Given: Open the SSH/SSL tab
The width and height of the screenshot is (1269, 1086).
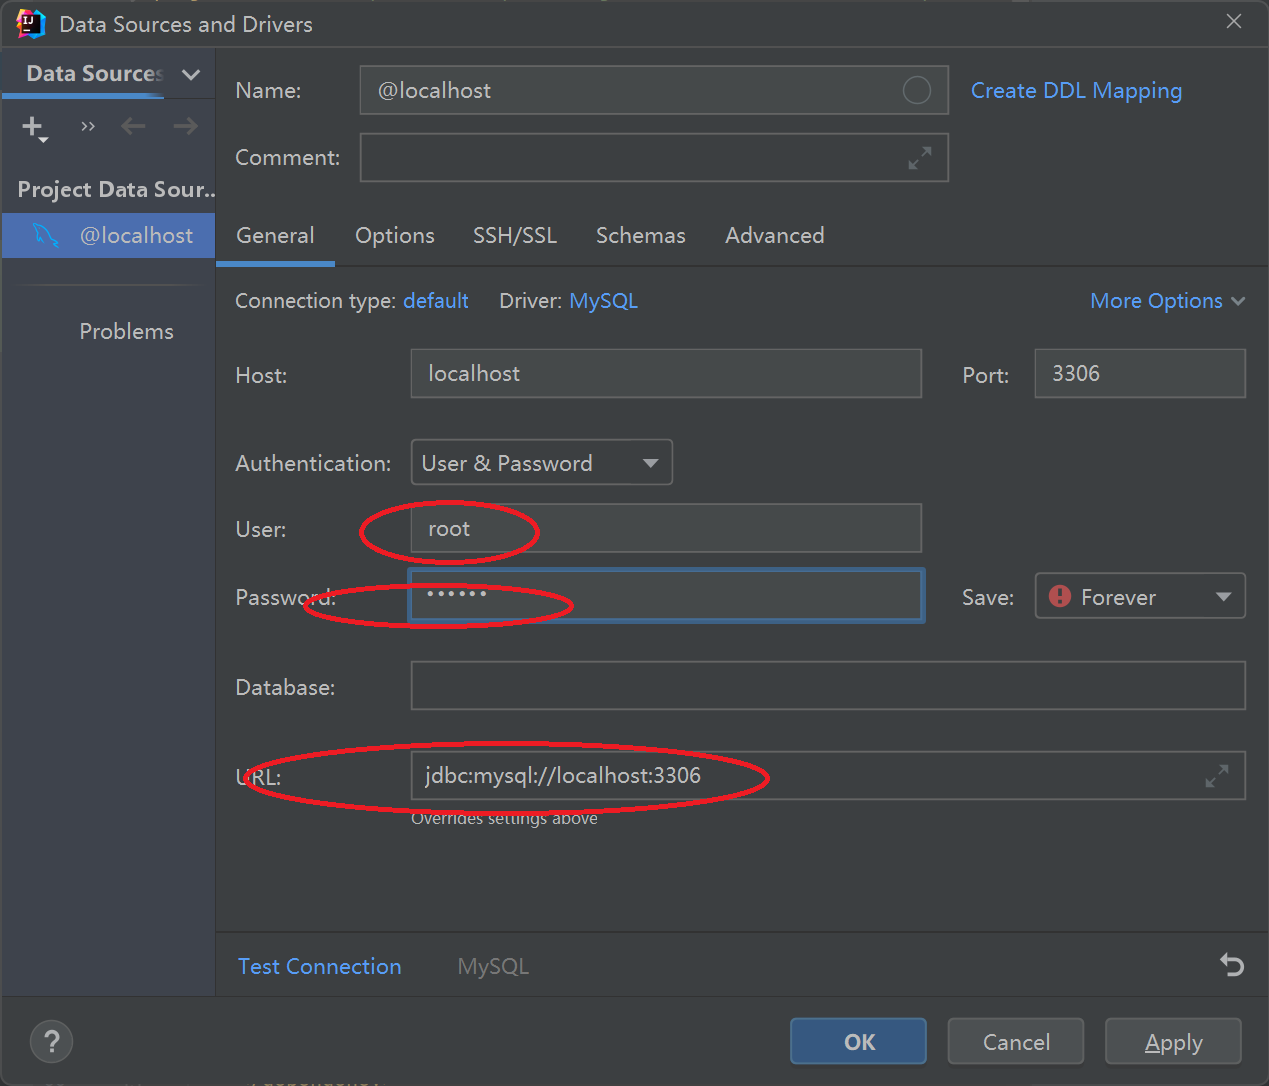Looking at the screenshot, I should (515, 236).
